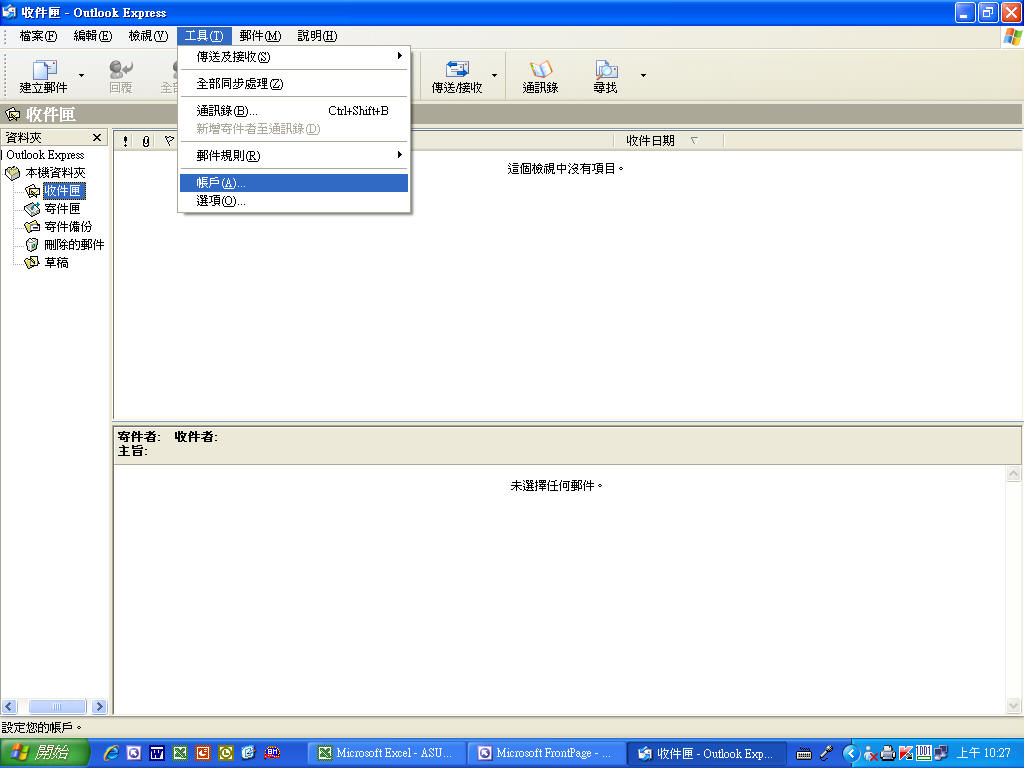Open 傳送及接收(S) submenu entry
The height and width of the screenshot is (768, 1024).
pos(294,57)
